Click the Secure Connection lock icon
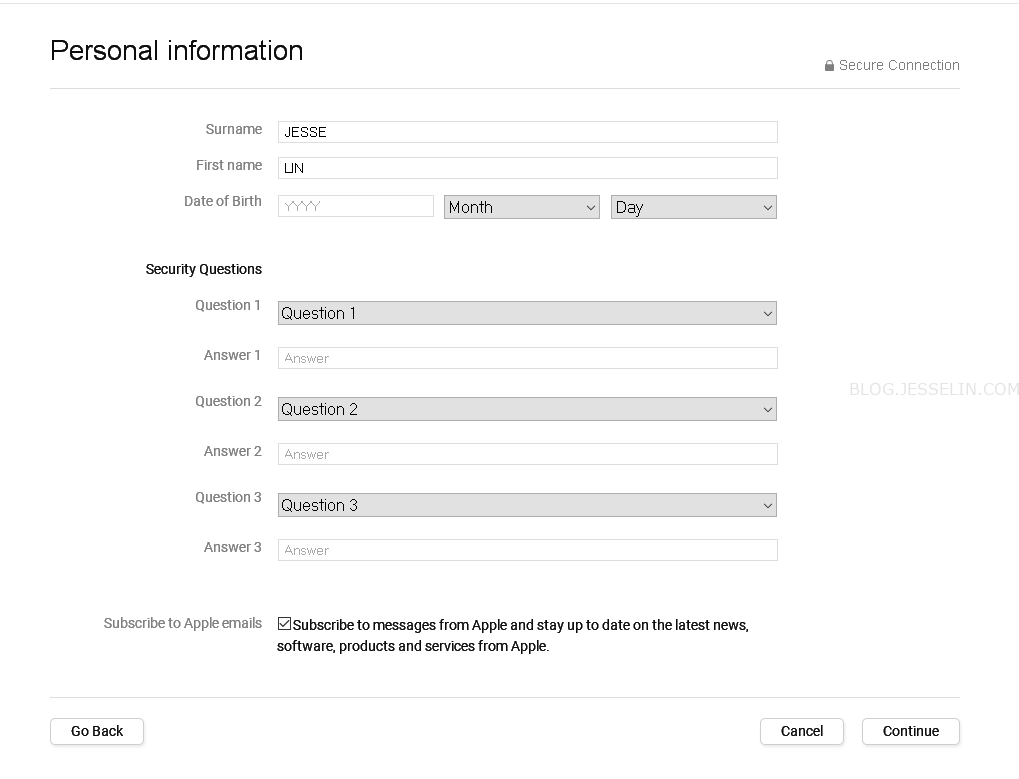 click(829, 66)
